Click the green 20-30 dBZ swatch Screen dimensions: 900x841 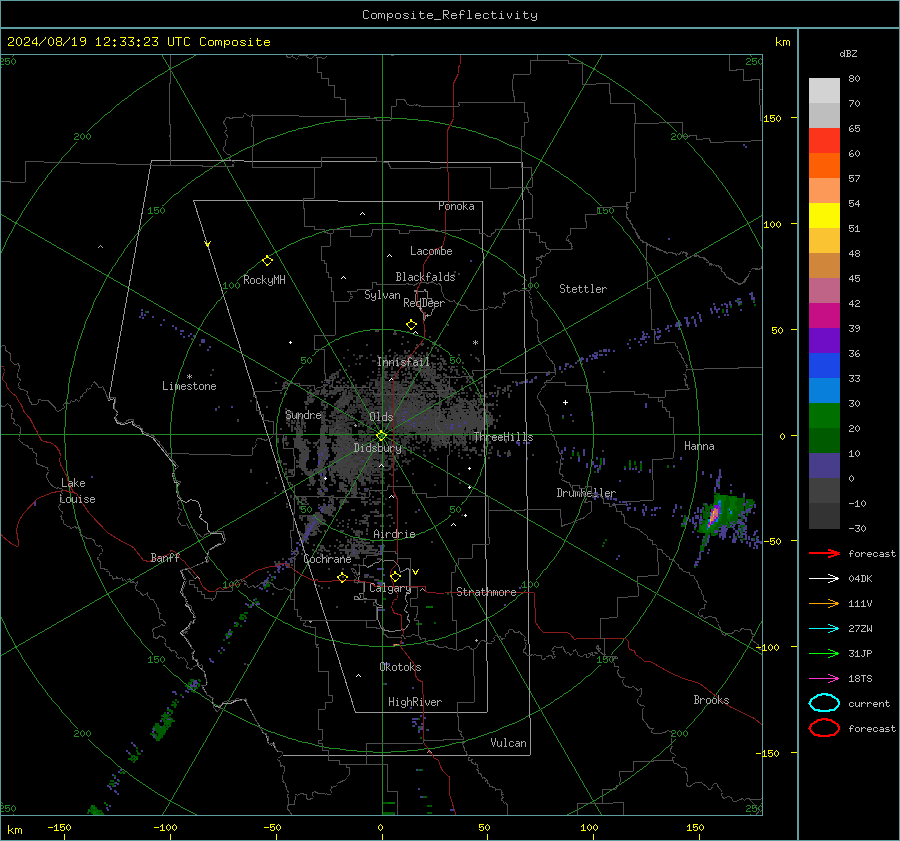point(824,416)
